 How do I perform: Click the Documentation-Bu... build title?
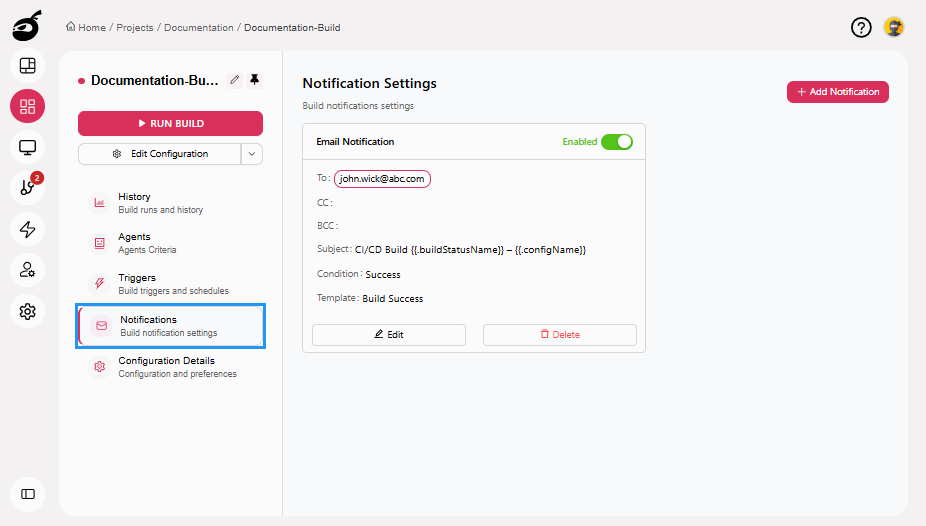(155, 80)
